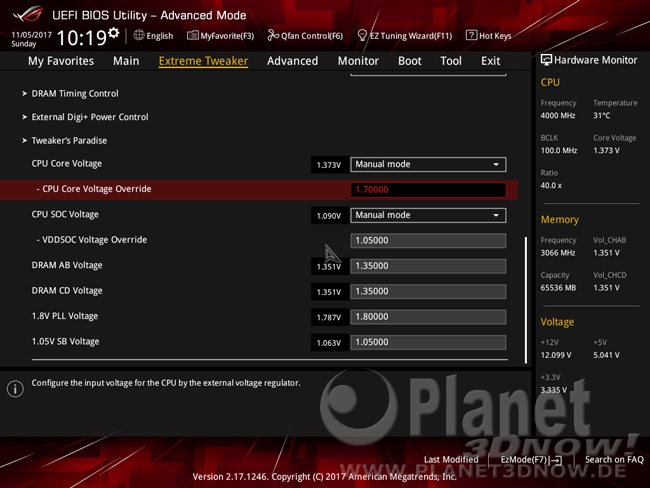The width and height of the screenshot is (650, 488).
Task: Click the 31°C temperature value
Action: pyautogui.click(x=601, y=116)
